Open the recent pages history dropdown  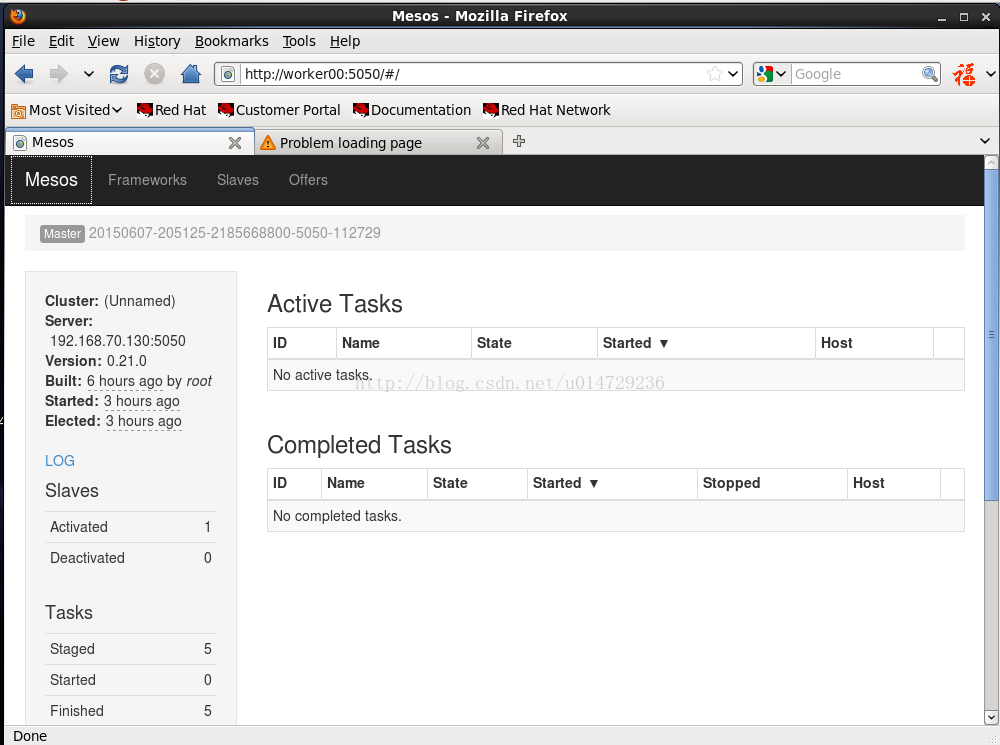pos(89,74)
